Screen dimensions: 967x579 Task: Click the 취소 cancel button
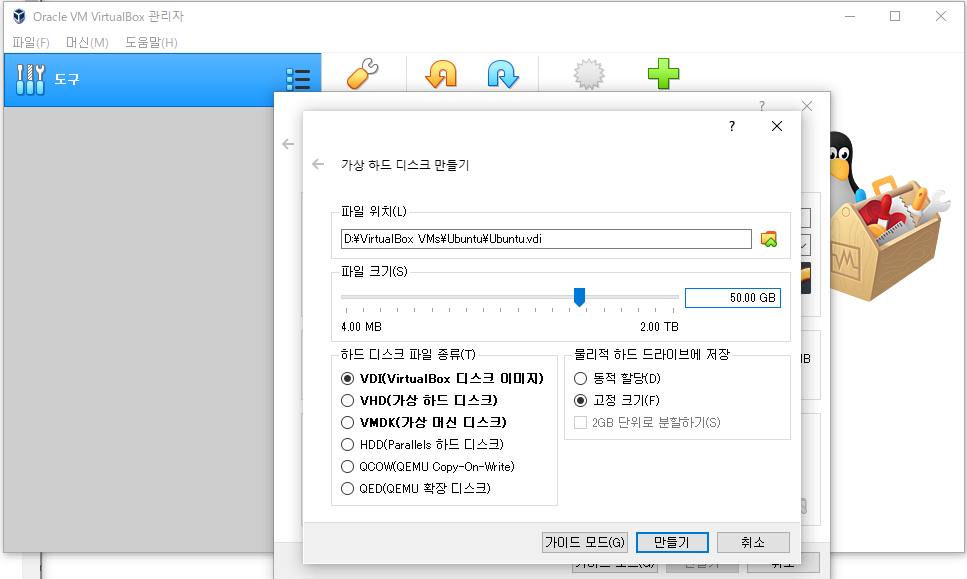click(x=753, y=542)
